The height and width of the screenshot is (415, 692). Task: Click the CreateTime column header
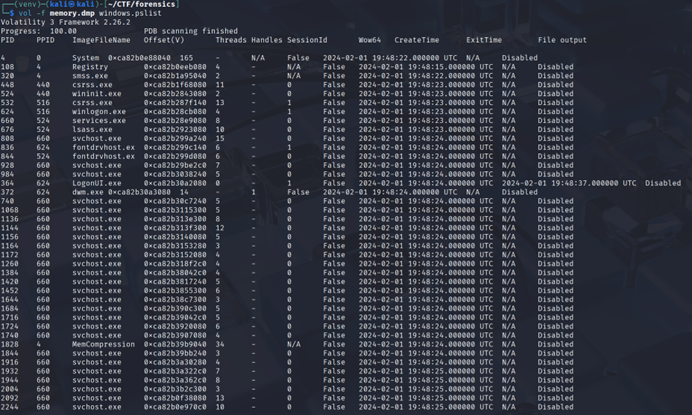[x=417, y=40]
